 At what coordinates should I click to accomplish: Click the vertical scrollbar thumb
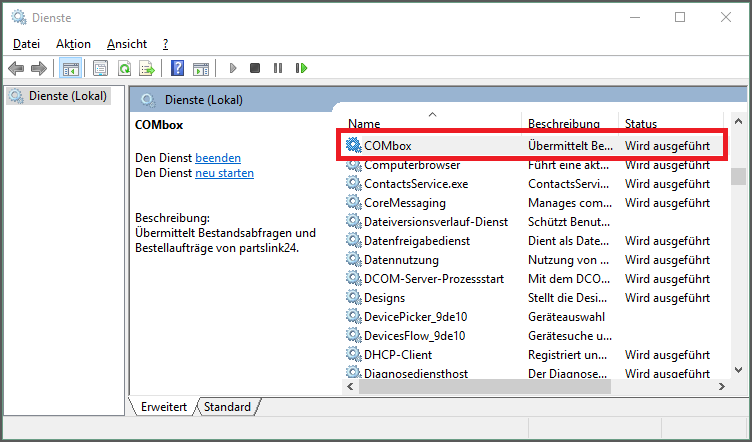pyautogui.click(x=739, y=176)
